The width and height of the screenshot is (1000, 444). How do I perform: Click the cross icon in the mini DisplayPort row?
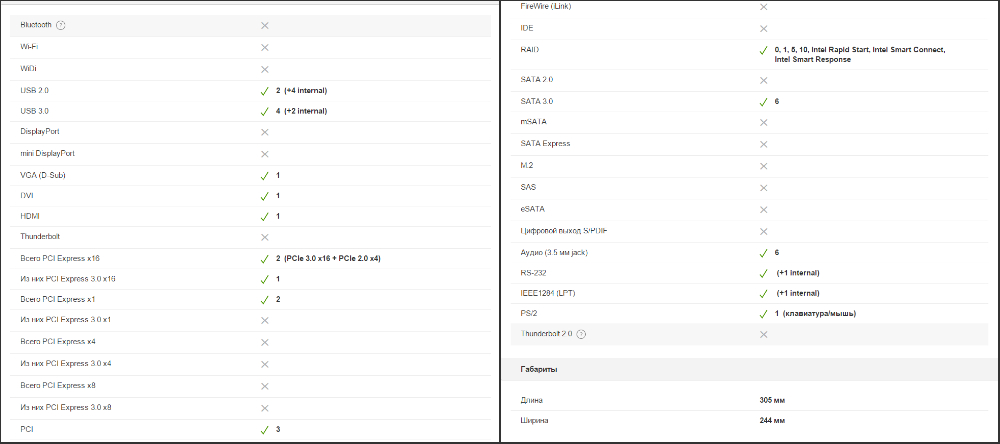point(265,154)
